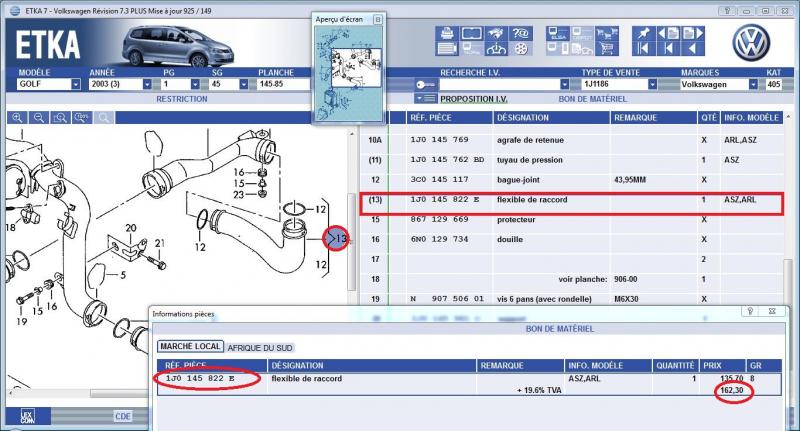This screenshot has height=431, width=800.
Task: Click the price 162,30 in info window
Action: pos(732,391)
